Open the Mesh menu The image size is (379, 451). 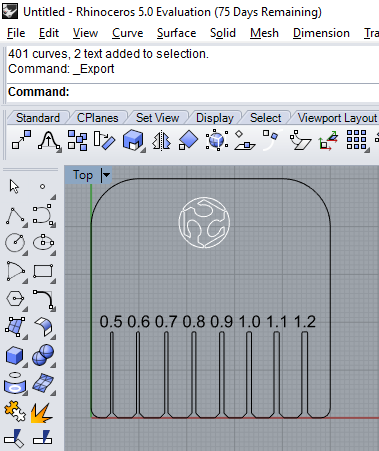coord(264,33)
